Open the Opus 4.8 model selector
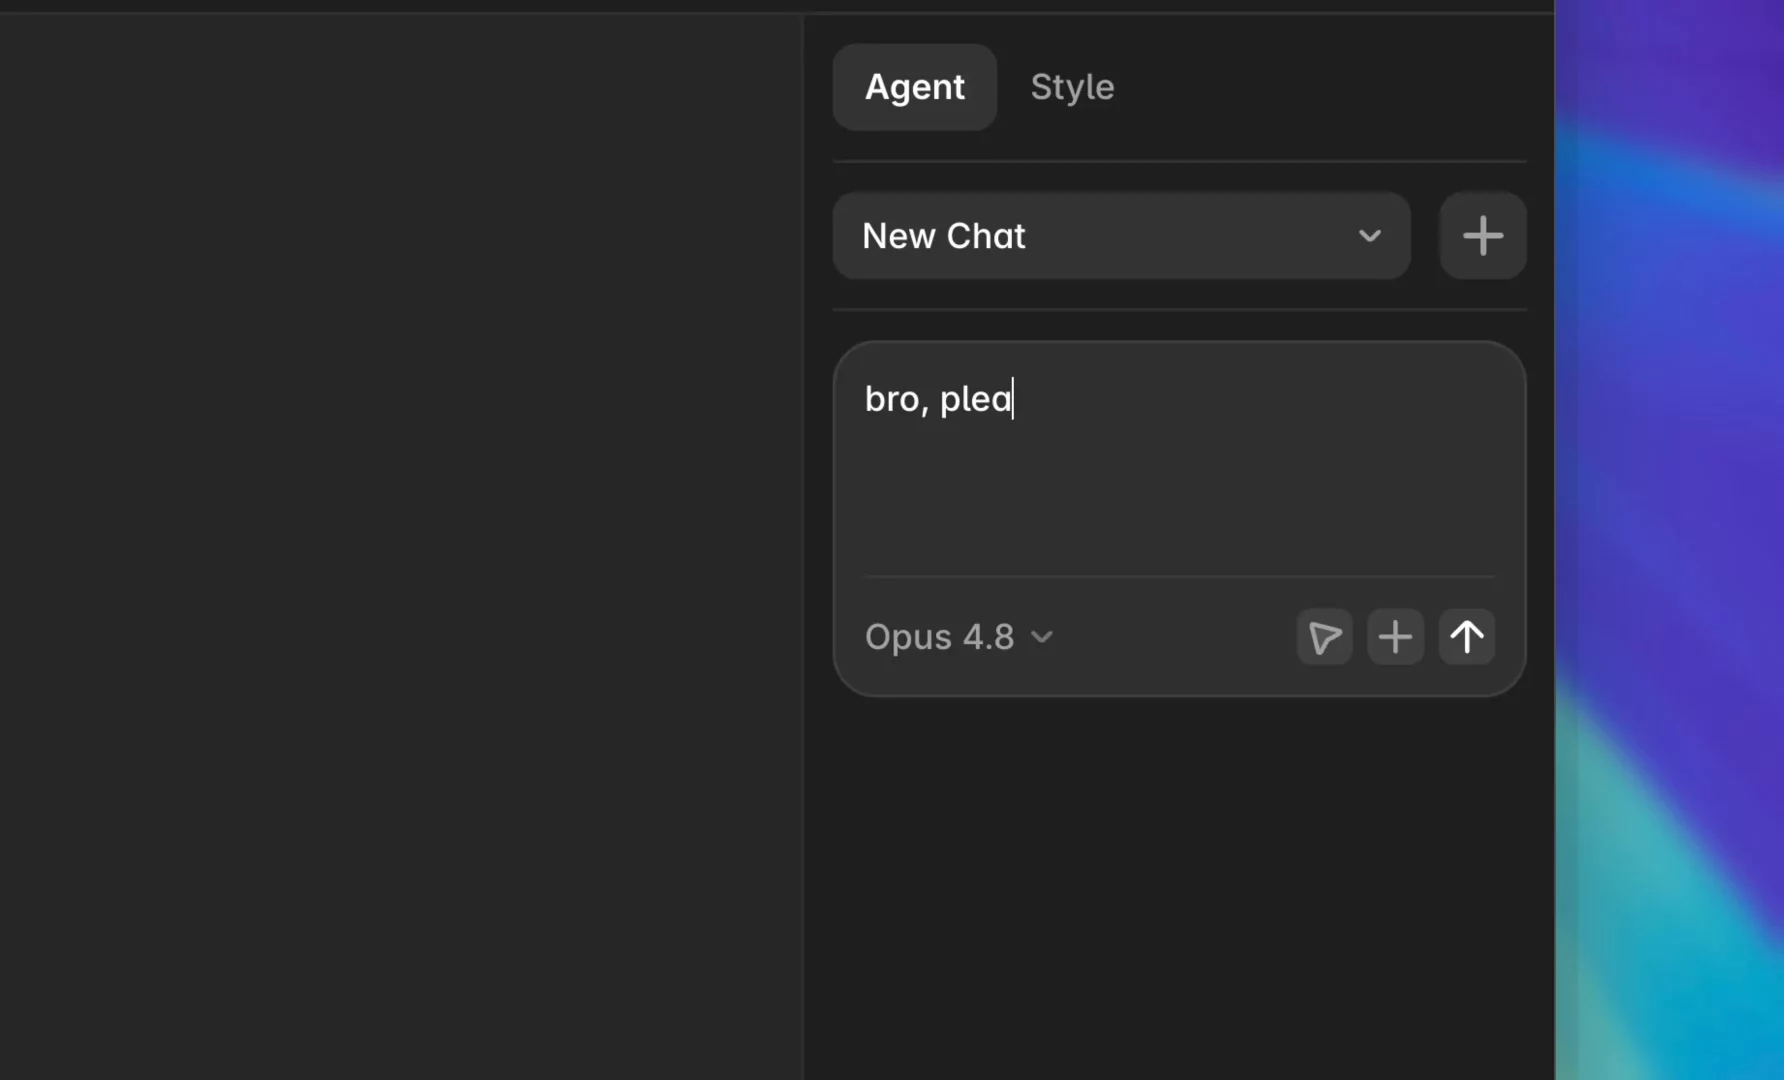This screenshot has height=1080, width=1784. pyautogui.click(x=958, y=637)
